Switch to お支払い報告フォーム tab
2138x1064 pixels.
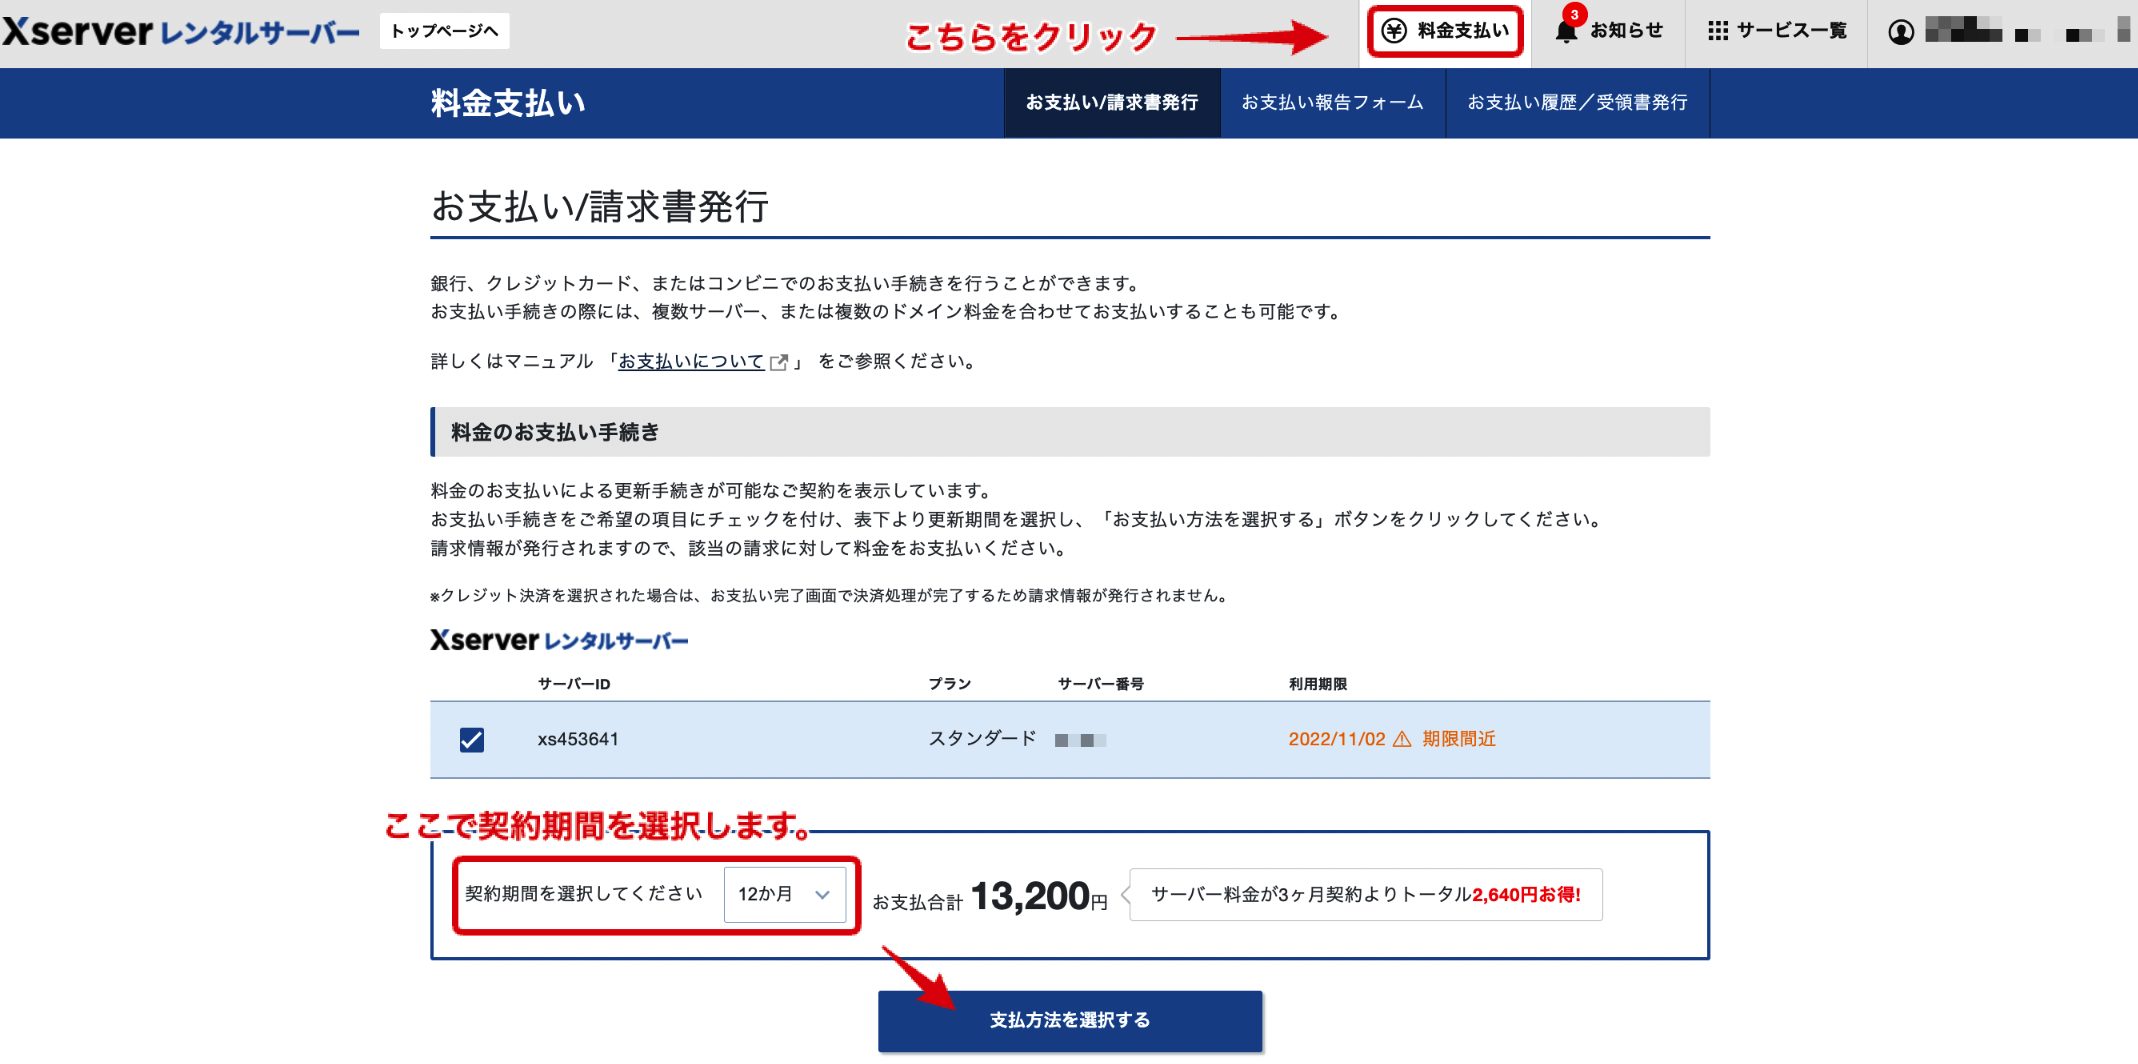coord(1333,102)
